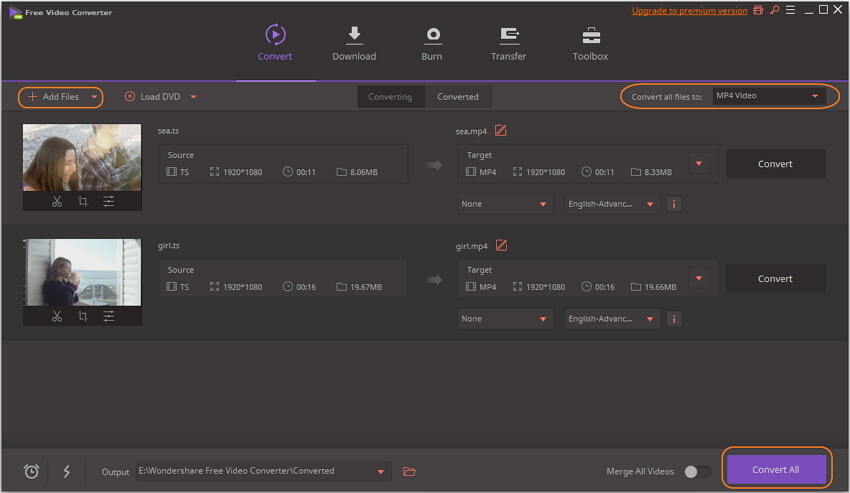Switch to the Download tab
The image size is (850, 493).
click(354, 44)
